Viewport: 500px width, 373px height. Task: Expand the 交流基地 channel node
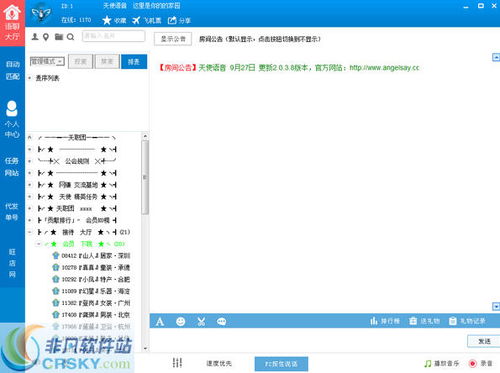click(30, 185)
